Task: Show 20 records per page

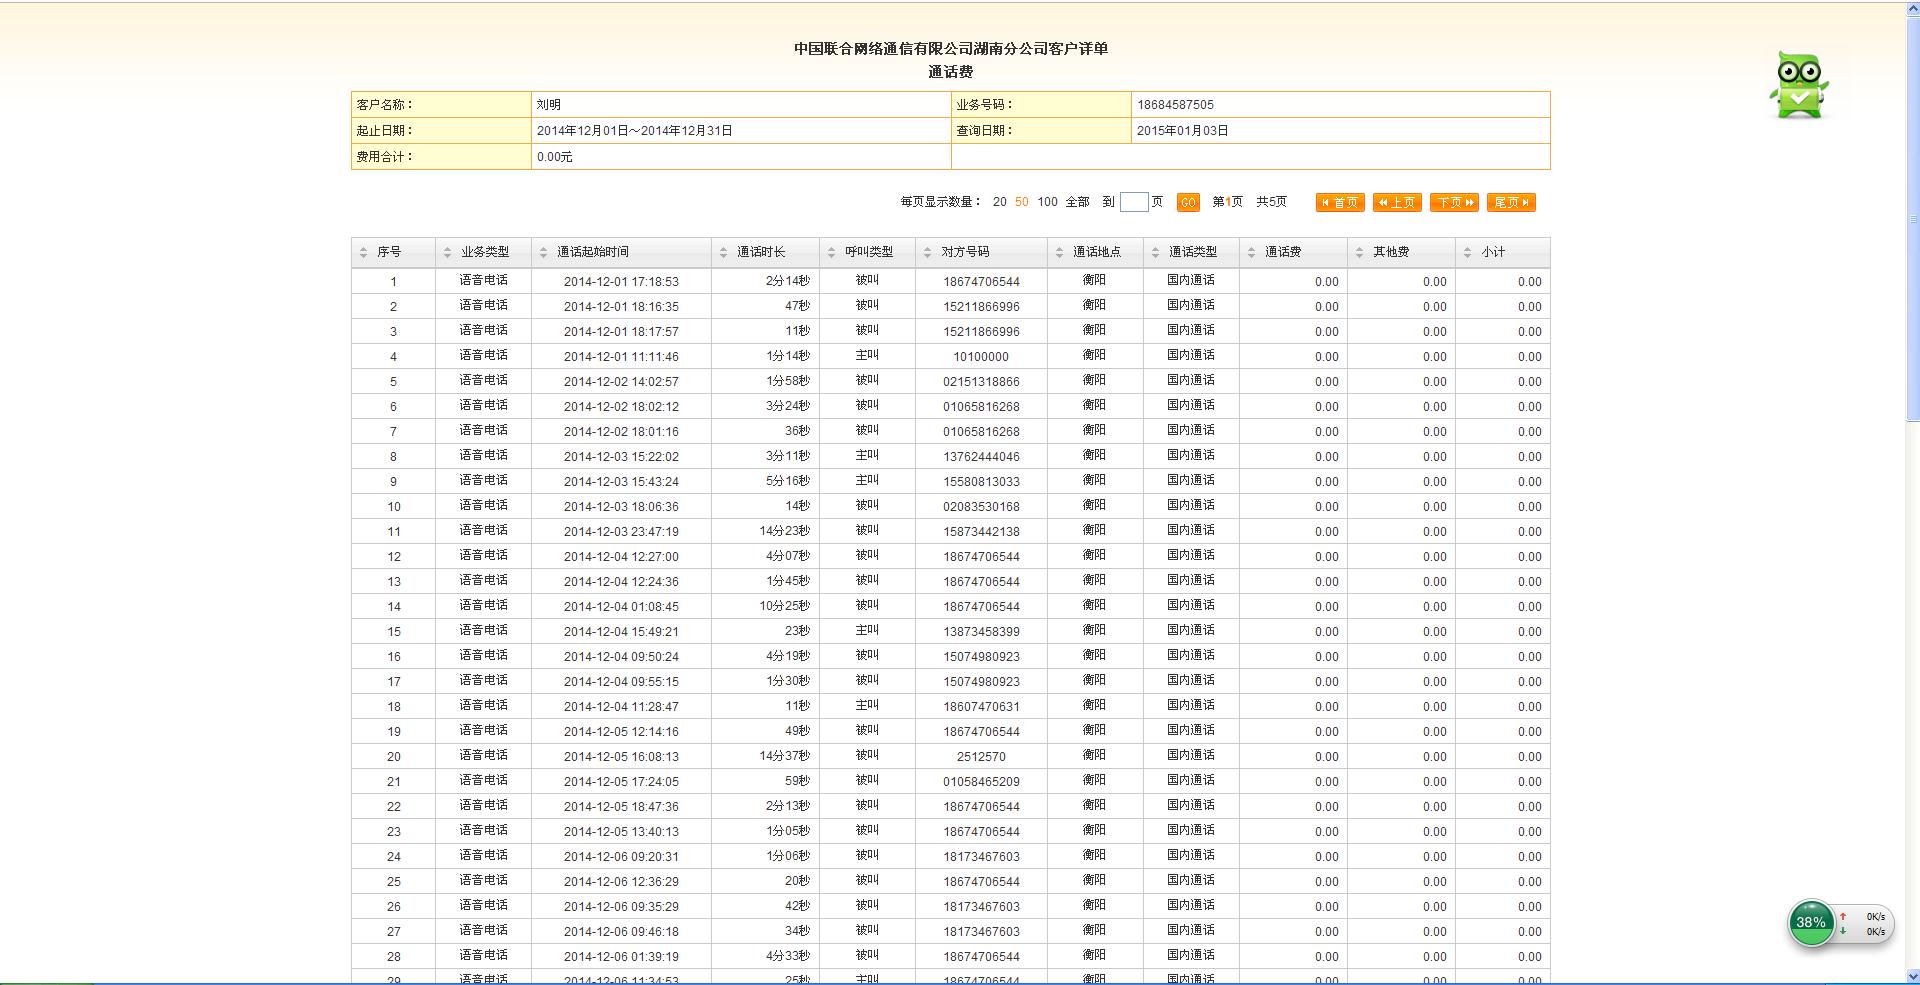Action: click(999, 202)
